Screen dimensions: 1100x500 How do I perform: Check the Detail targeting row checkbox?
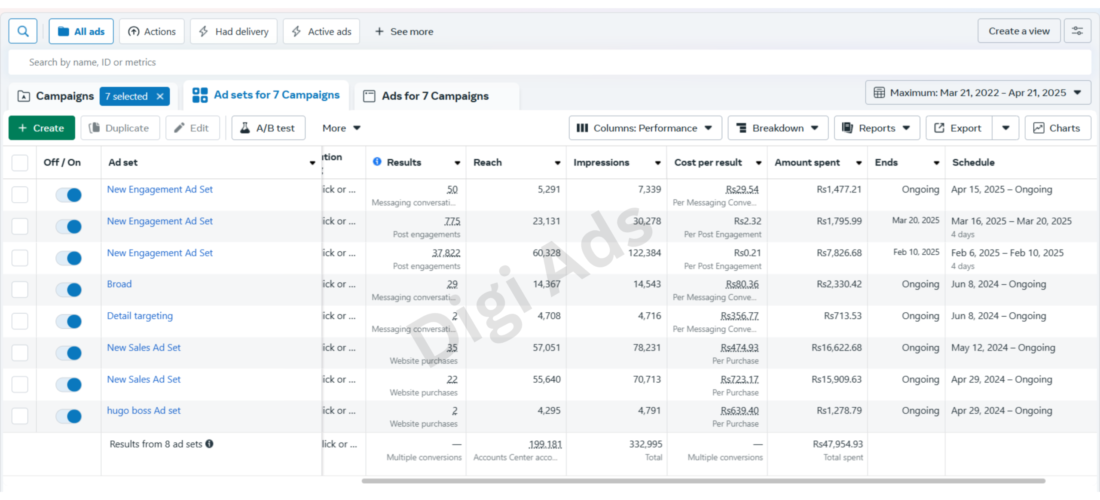[x=20, y=321]
